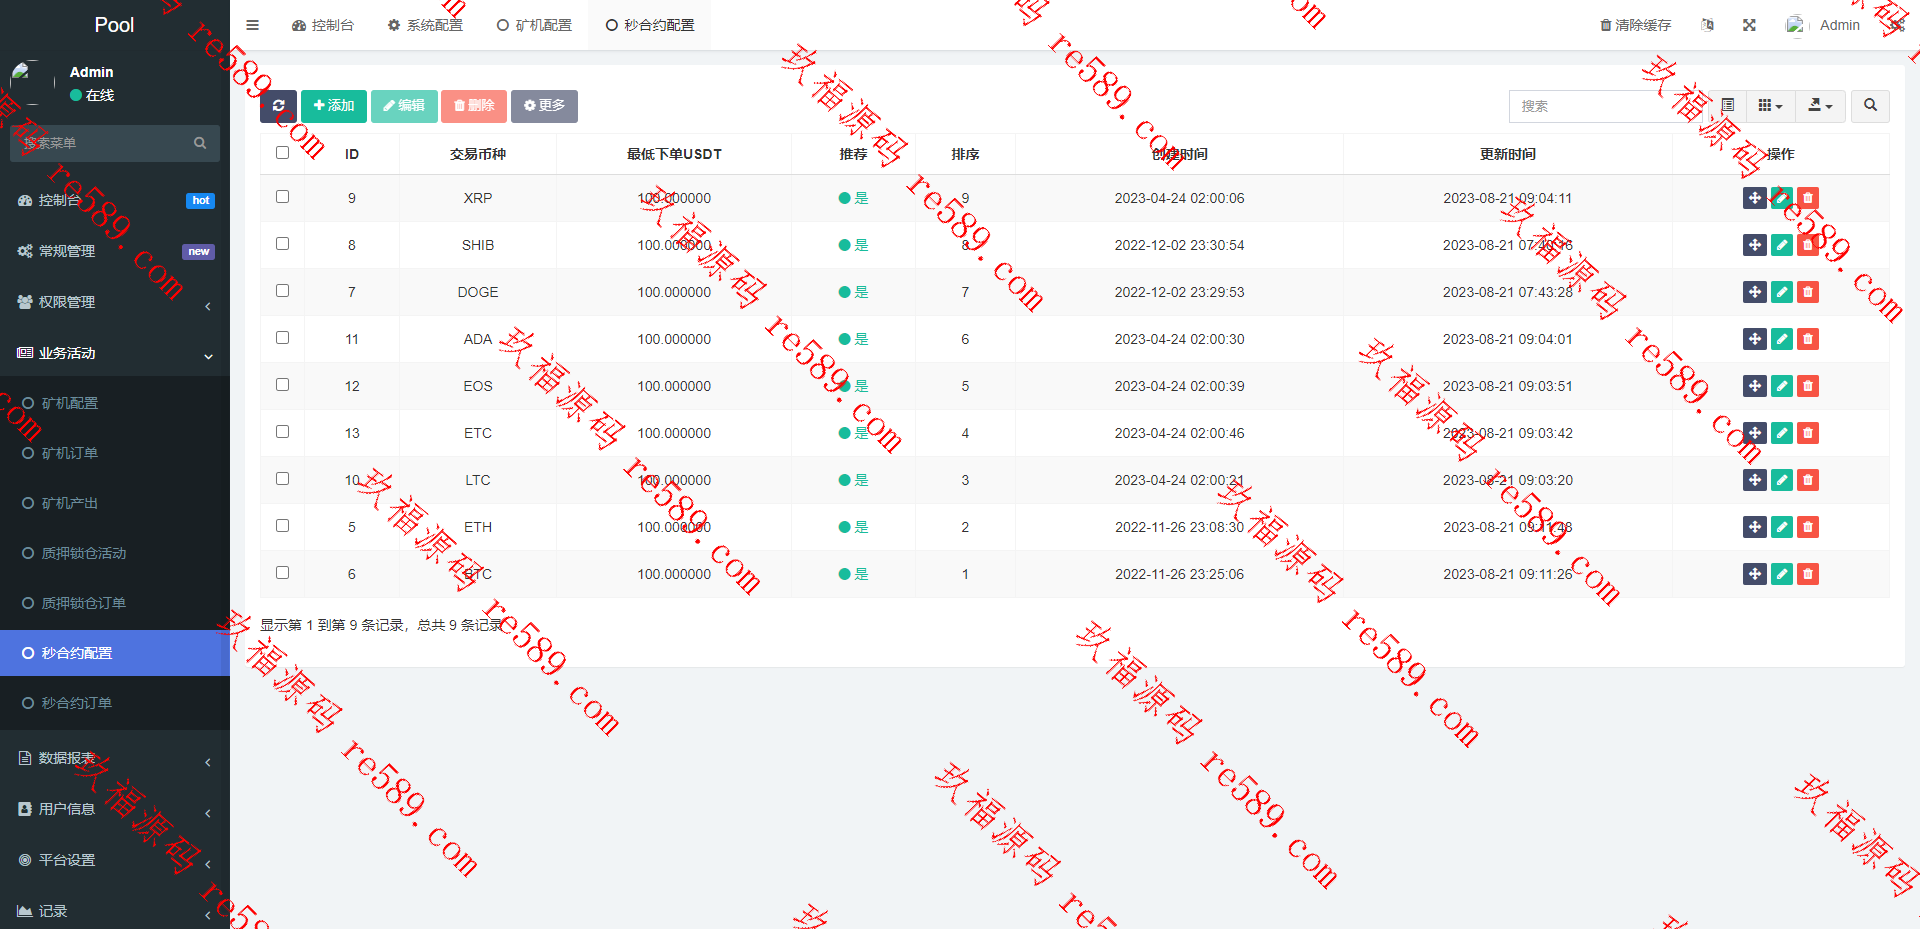Click green edit icon for ETH row
This screenshot has width=1920, height=929.
pyautogui.click(x=1781, y=527)
